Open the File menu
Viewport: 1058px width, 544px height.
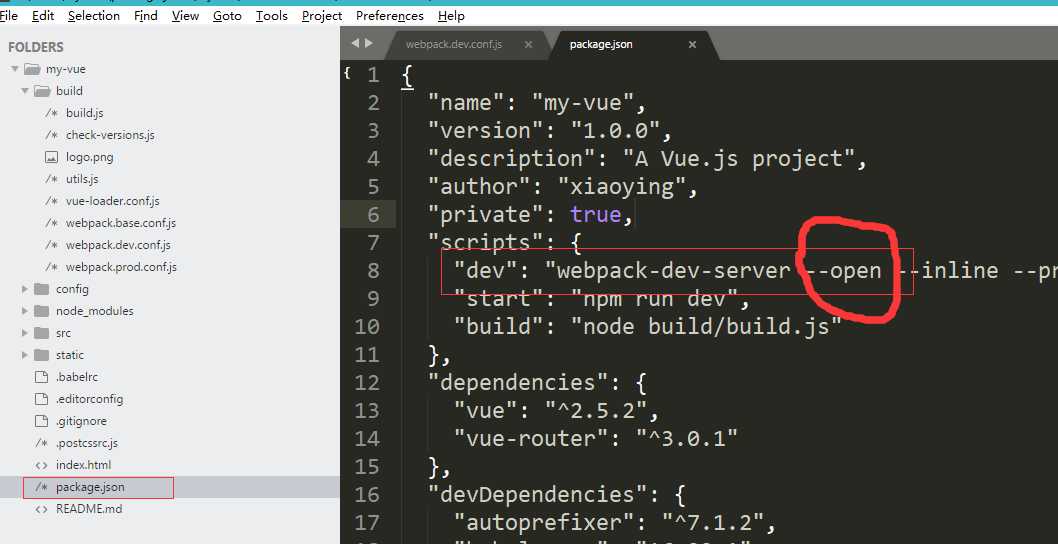coord(9,16)
